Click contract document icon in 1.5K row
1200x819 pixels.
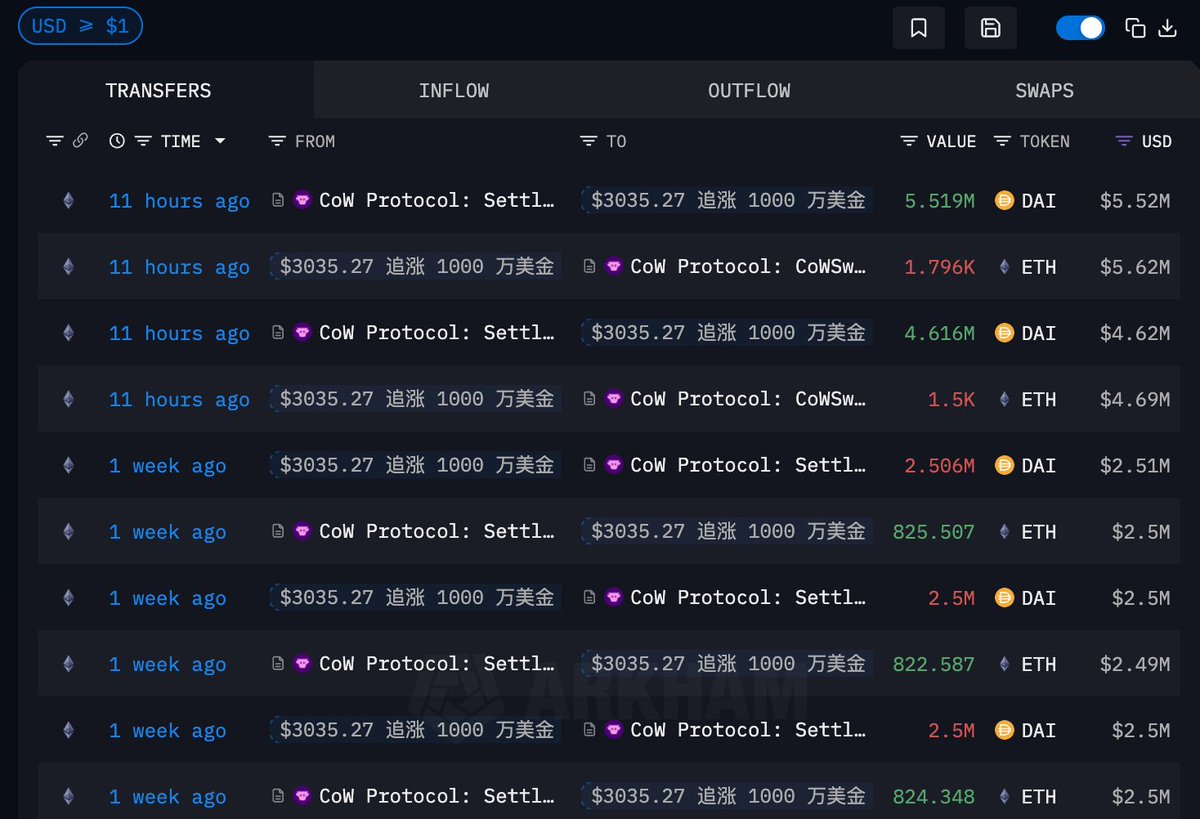pyautogui.click(x=590, y=399)
